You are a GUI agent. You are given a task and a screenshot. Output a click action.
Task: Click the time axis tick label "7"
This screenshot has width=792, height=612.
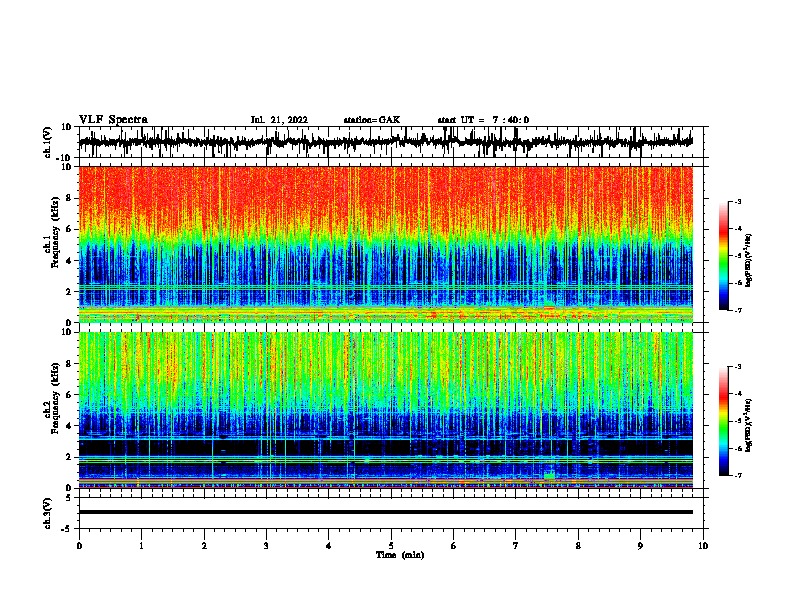(x=516, y=546)
